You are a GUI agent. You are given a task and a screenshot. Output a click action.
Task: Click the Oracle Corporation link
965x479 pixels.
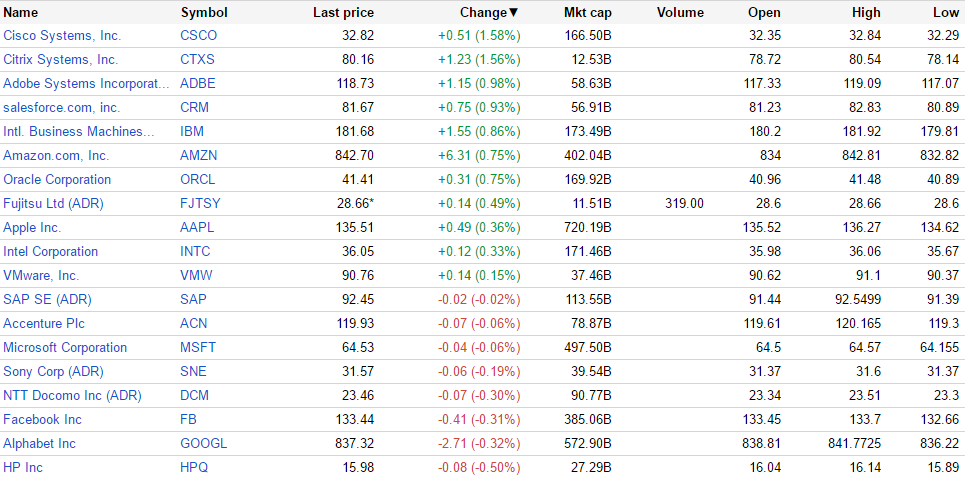pyautogui.click(x=57, y=179)
